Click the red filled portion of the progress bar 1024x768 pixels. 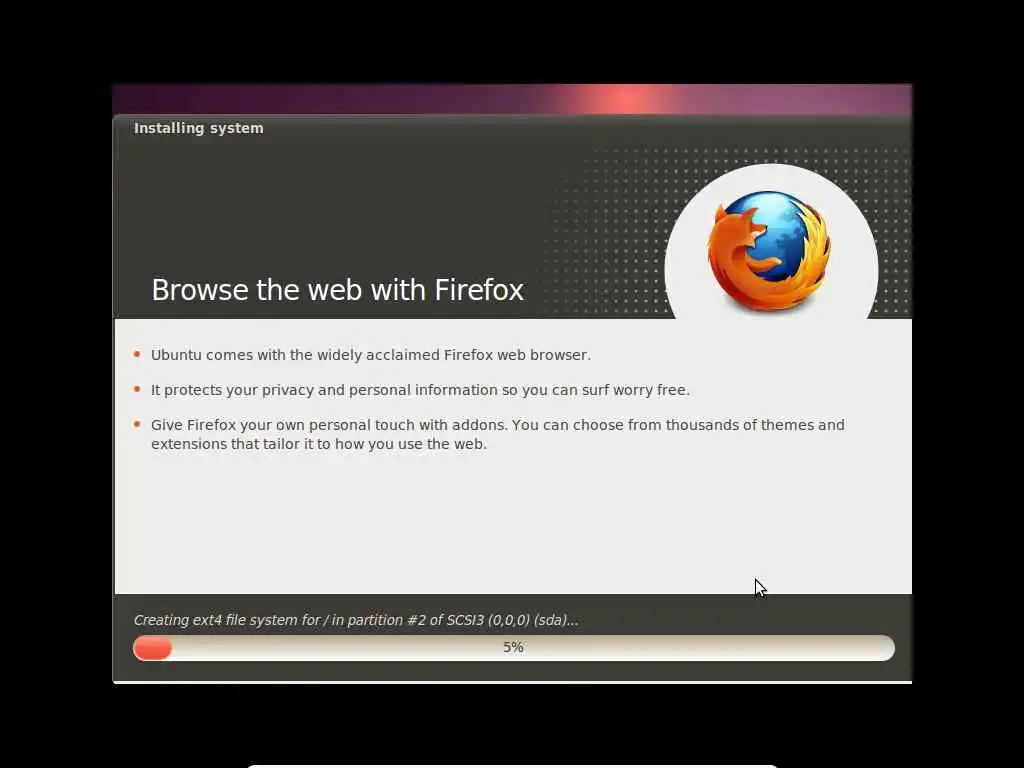(x=152, y=648)
